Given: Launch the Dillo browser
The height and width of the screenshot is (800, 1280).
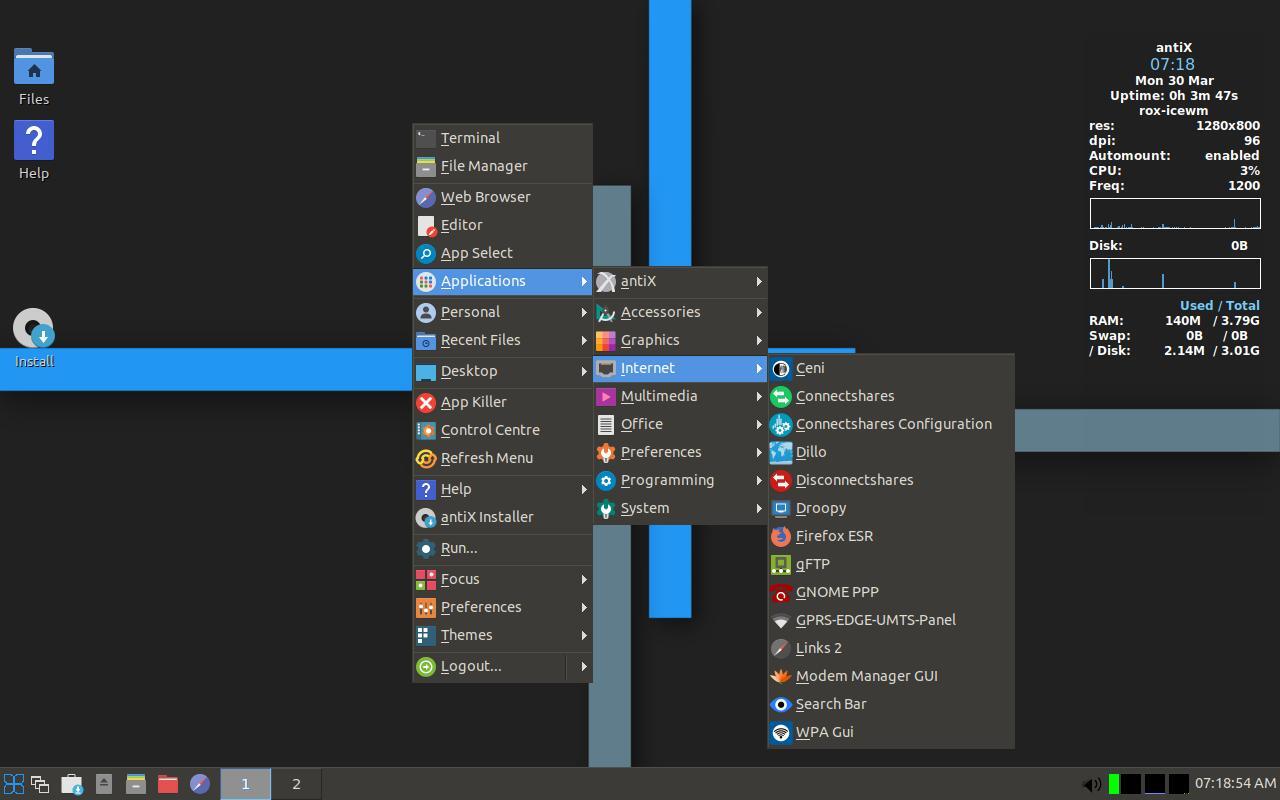Looking at the screenshot, I should point(891,452).
